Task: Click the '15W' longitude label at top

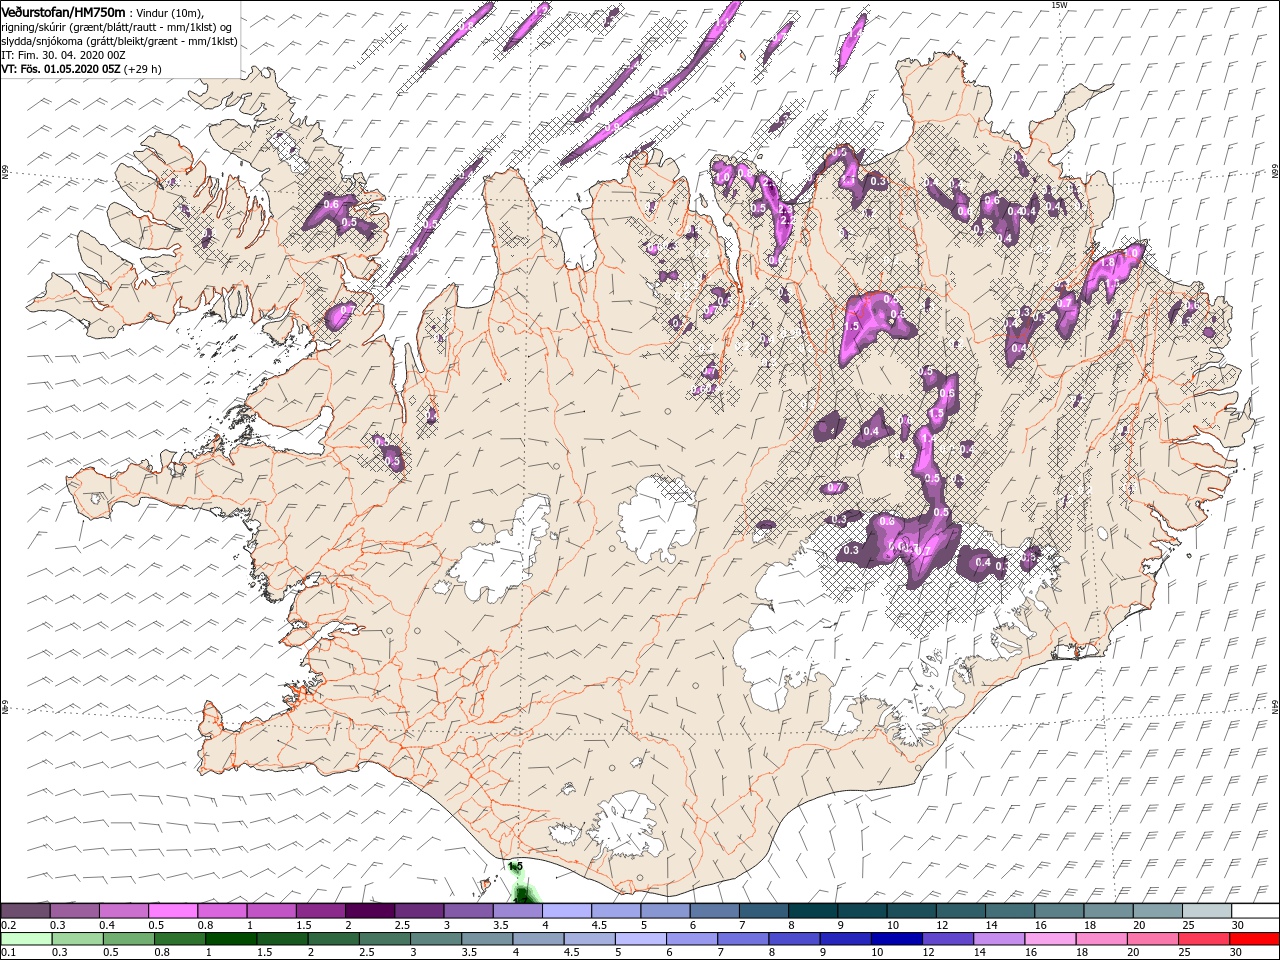Action: (1059, 5)
